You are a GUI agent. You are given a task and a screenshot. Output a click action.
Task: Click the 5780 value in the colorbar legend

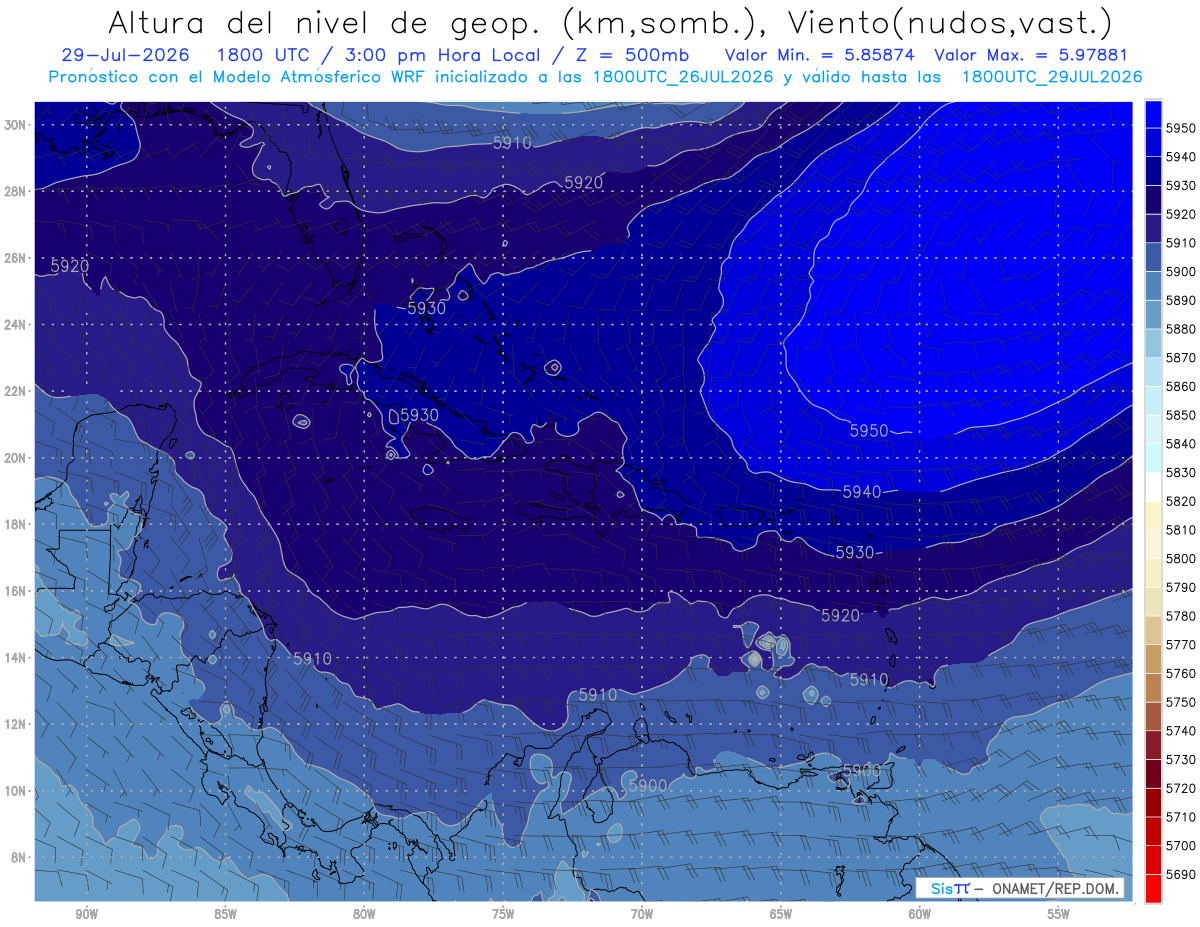tap(1180, 616)
